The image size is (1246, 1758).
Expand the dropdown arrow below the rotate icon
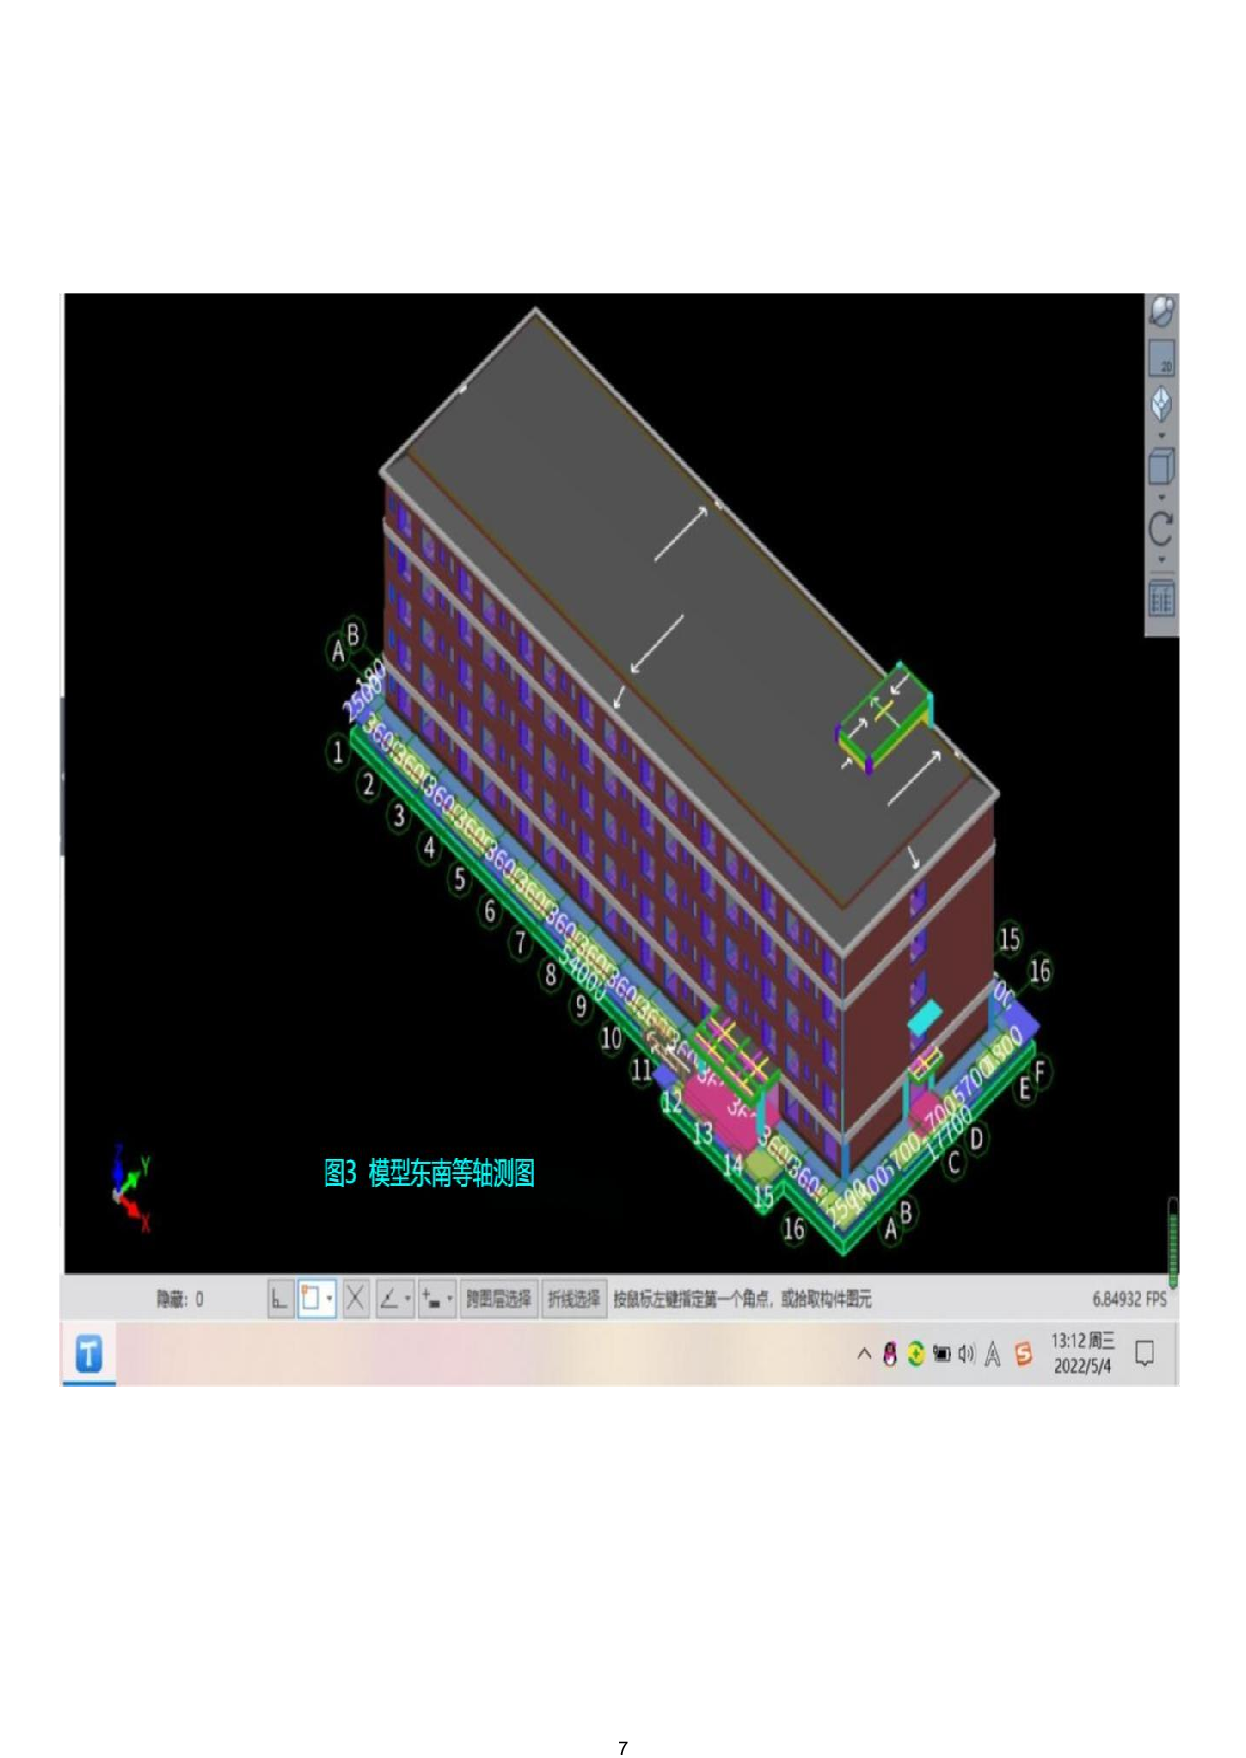coord(1161,560)
